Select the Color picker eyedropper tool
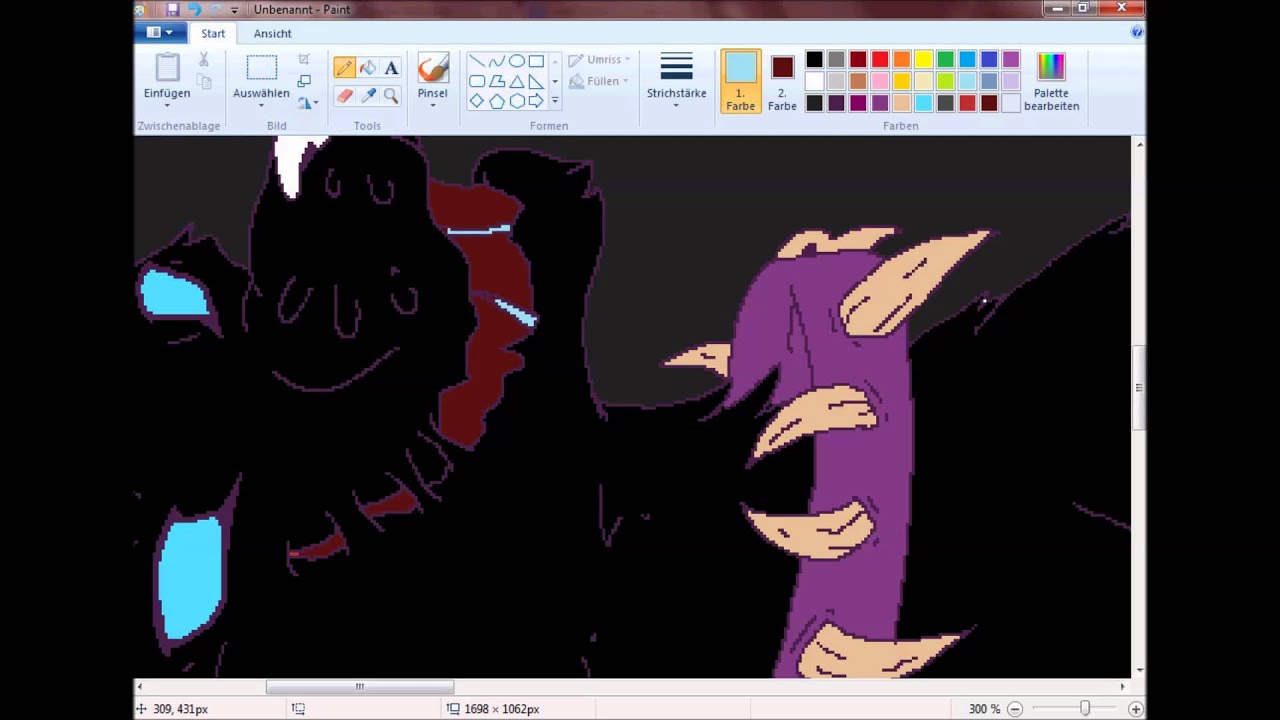Viewport: 1280px width, 720px height. pyautogui.click(x=367, y=96)
